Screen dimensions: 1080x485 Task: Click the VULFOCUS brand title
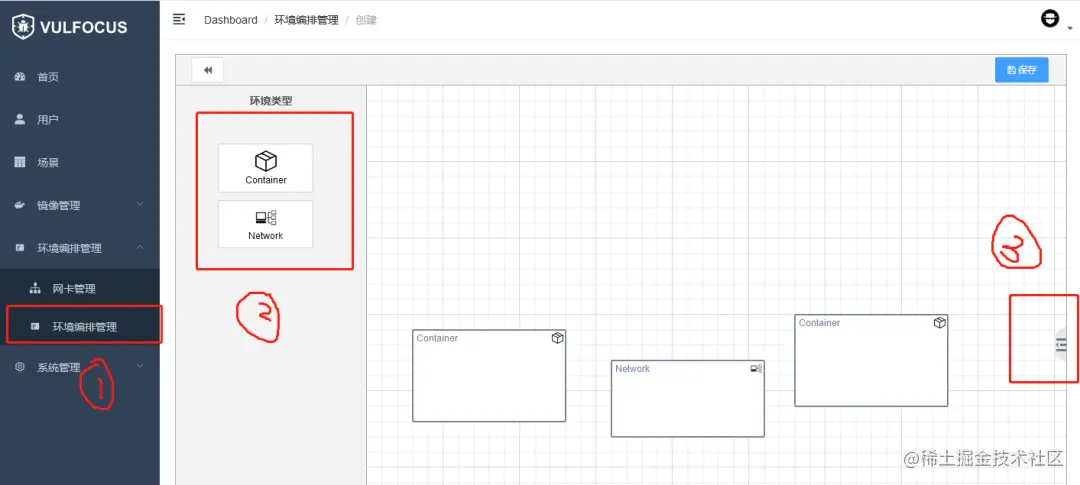(83, 28)
